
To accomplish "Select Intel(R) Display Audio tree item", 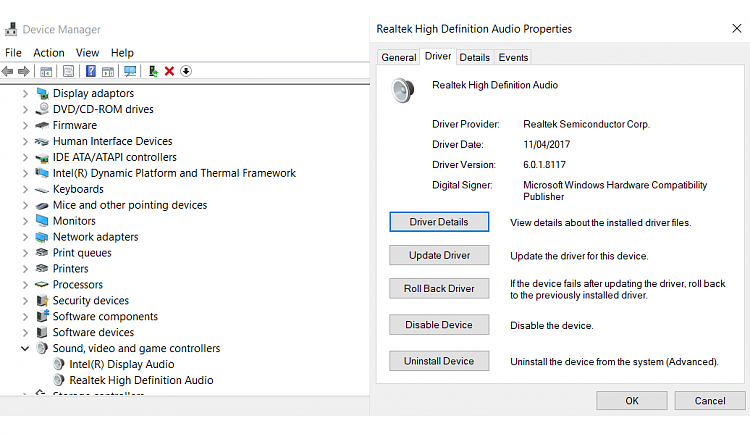I will [121, 365].
